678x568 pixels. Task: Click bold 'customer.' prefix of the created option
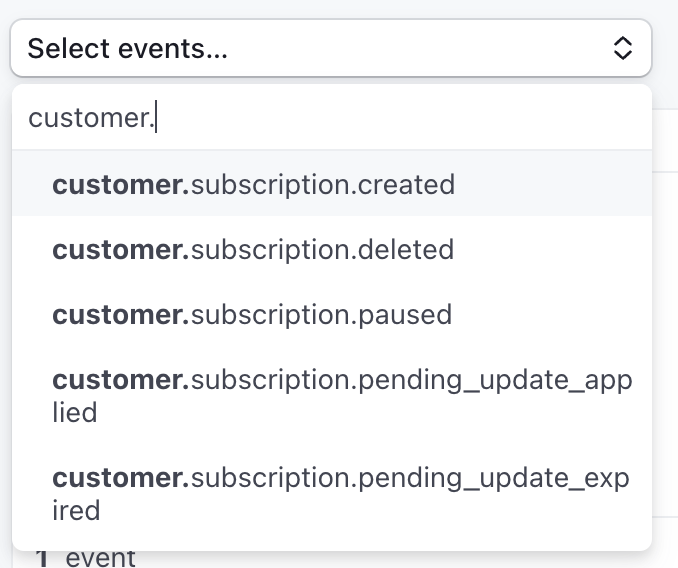(120, 185)
